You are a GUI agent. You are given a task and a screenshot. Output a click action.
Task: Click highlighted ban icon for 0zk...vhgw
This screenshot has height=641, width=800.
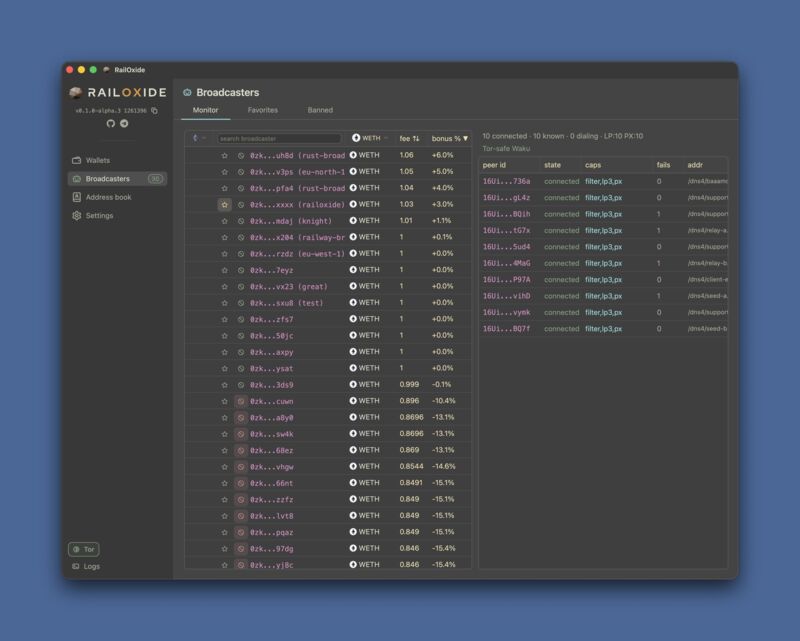(x=241, y=466)
